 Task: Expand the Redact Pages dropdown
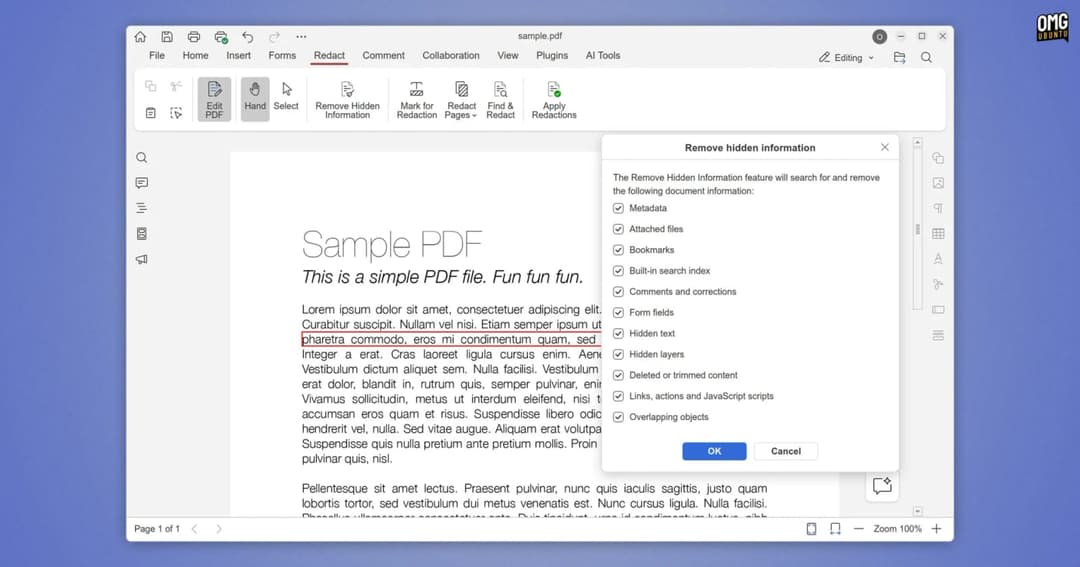click(x=461, y=100)
